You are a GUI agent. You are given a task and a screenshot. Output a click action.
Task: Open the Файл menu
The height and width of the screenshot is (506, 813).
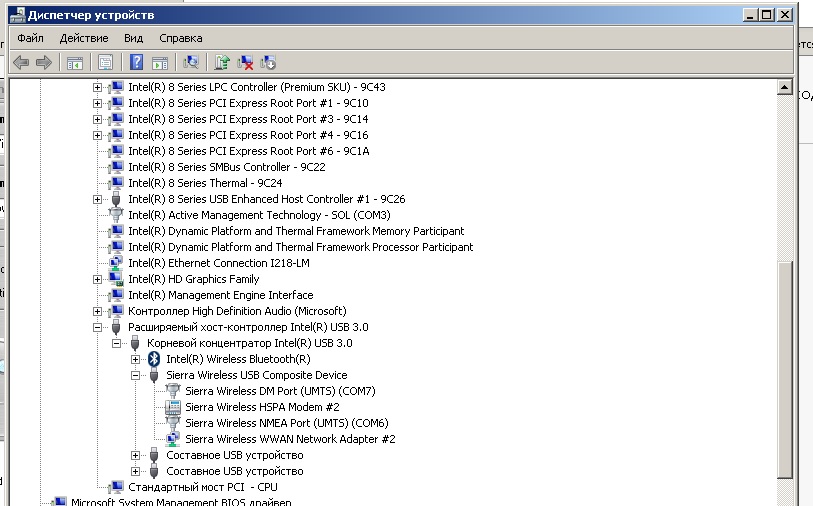[30, 38]
